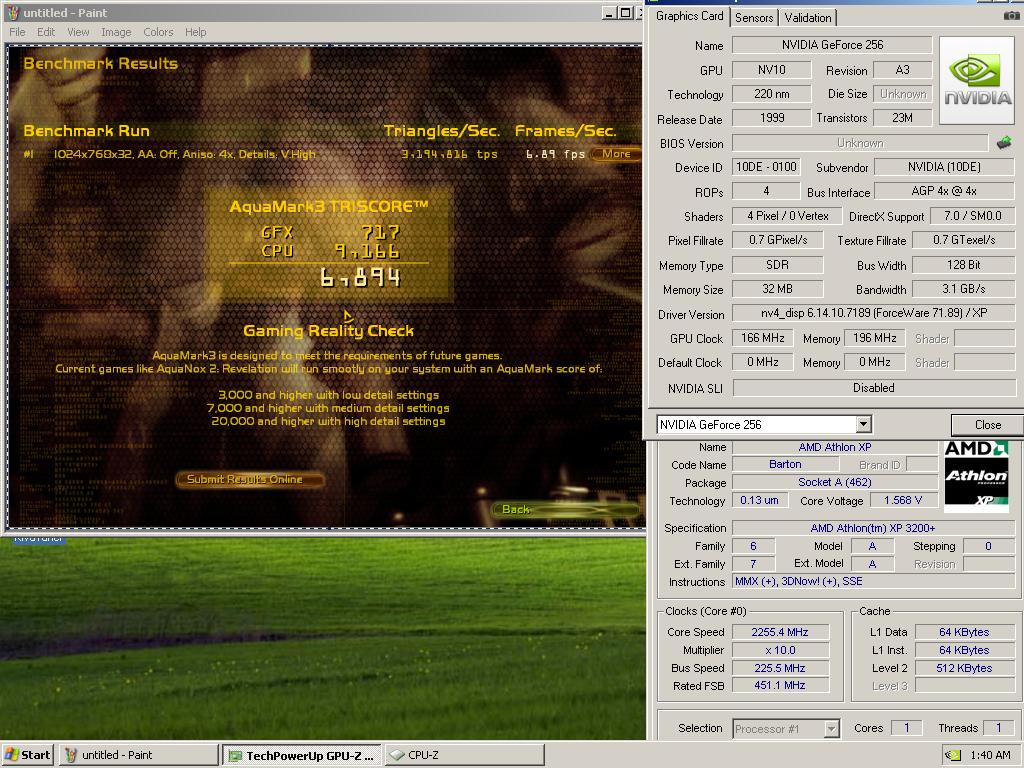
Task: Click the Windows flag icon on Start
Action: [x=11, y=755]
